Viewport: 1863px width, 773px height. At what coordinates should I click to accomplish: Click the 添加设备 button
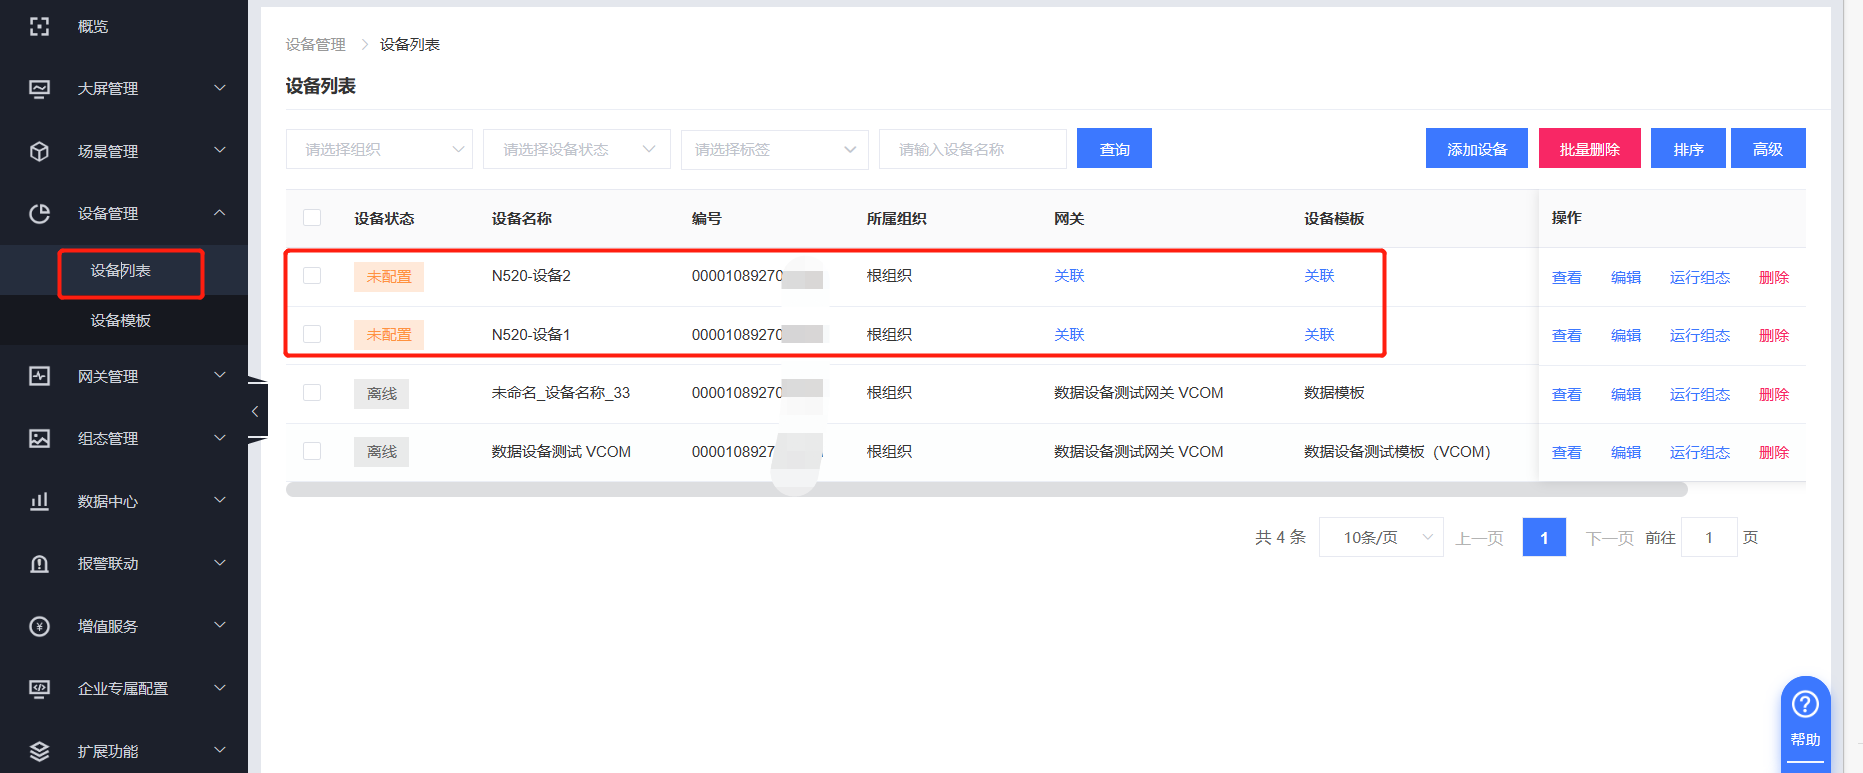click(x=1476, y=149)
